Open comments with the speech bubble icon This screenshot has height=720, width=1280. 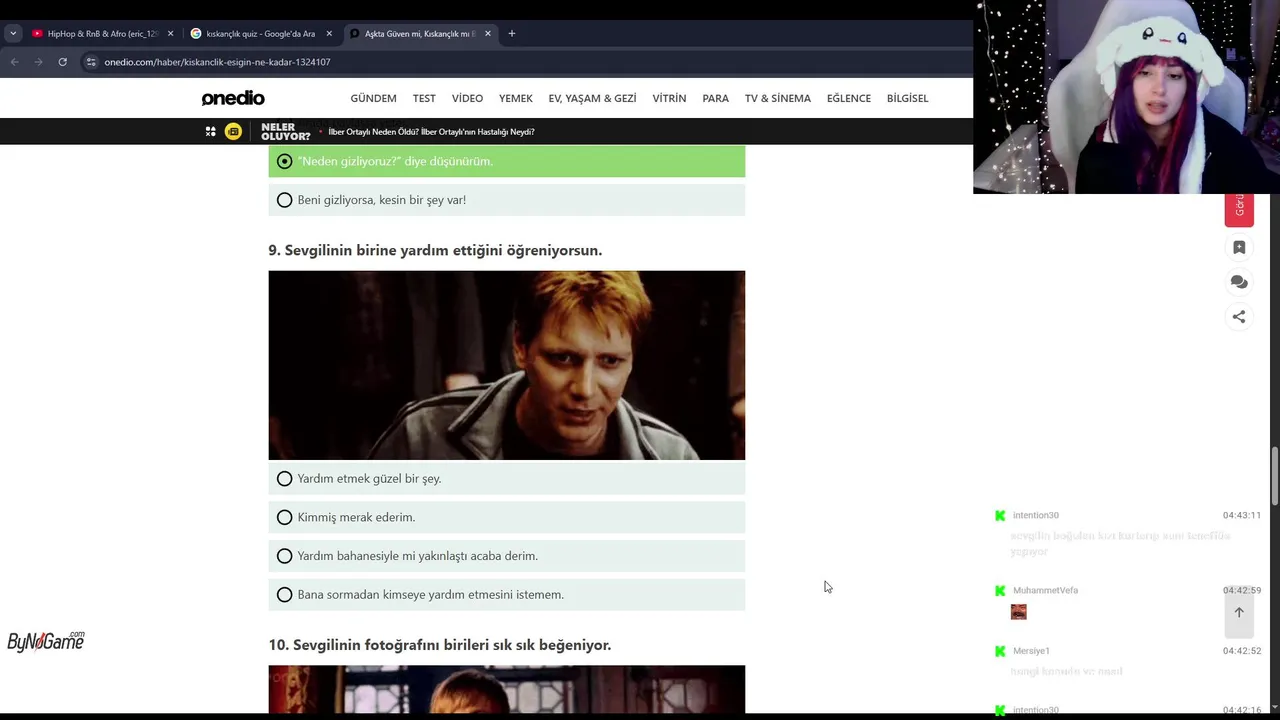pyautogui.click(x=1239, y=282)
